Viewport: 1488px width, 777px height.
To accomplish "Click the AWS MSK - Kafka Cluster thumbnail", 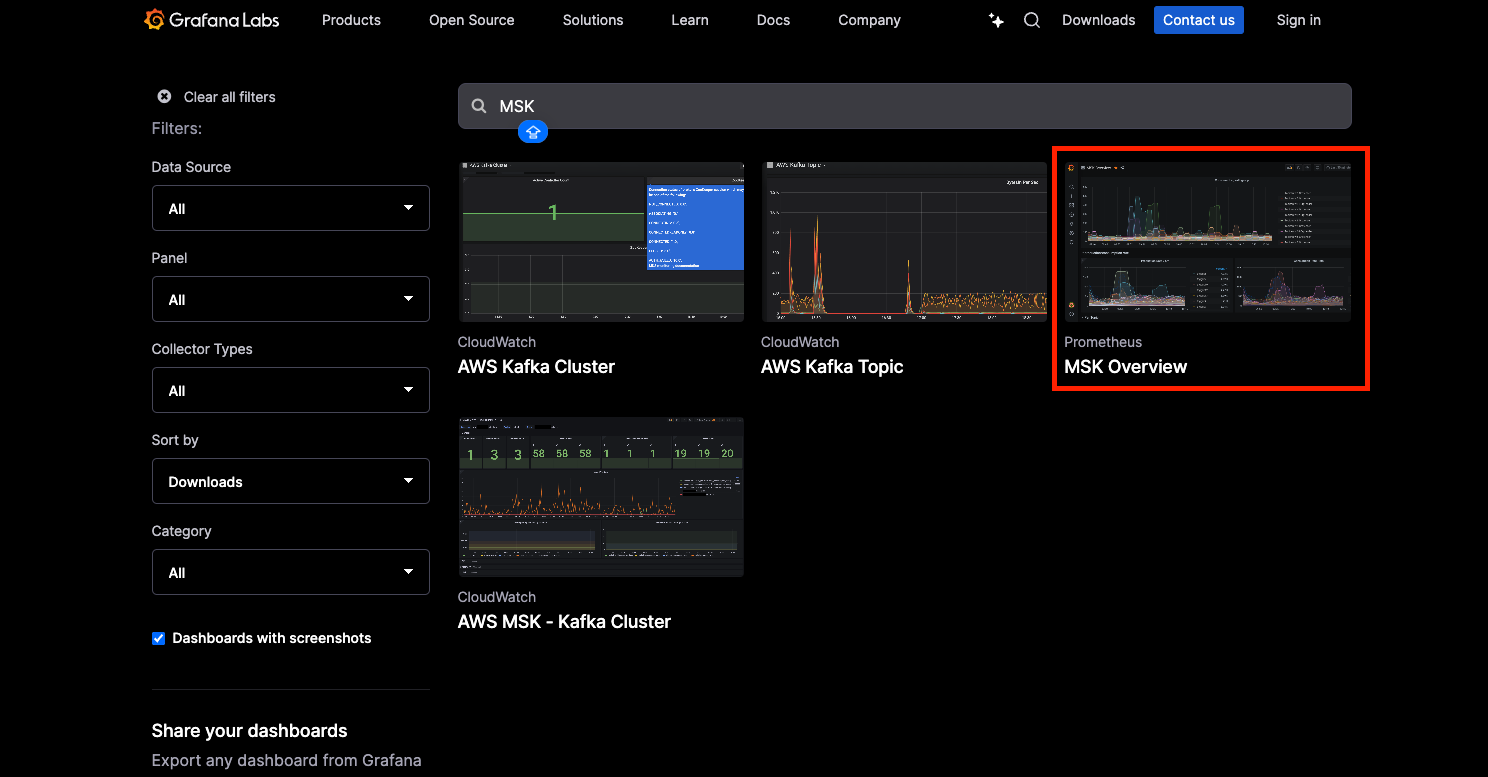I will pyautogui.click(x=601, y=497).
